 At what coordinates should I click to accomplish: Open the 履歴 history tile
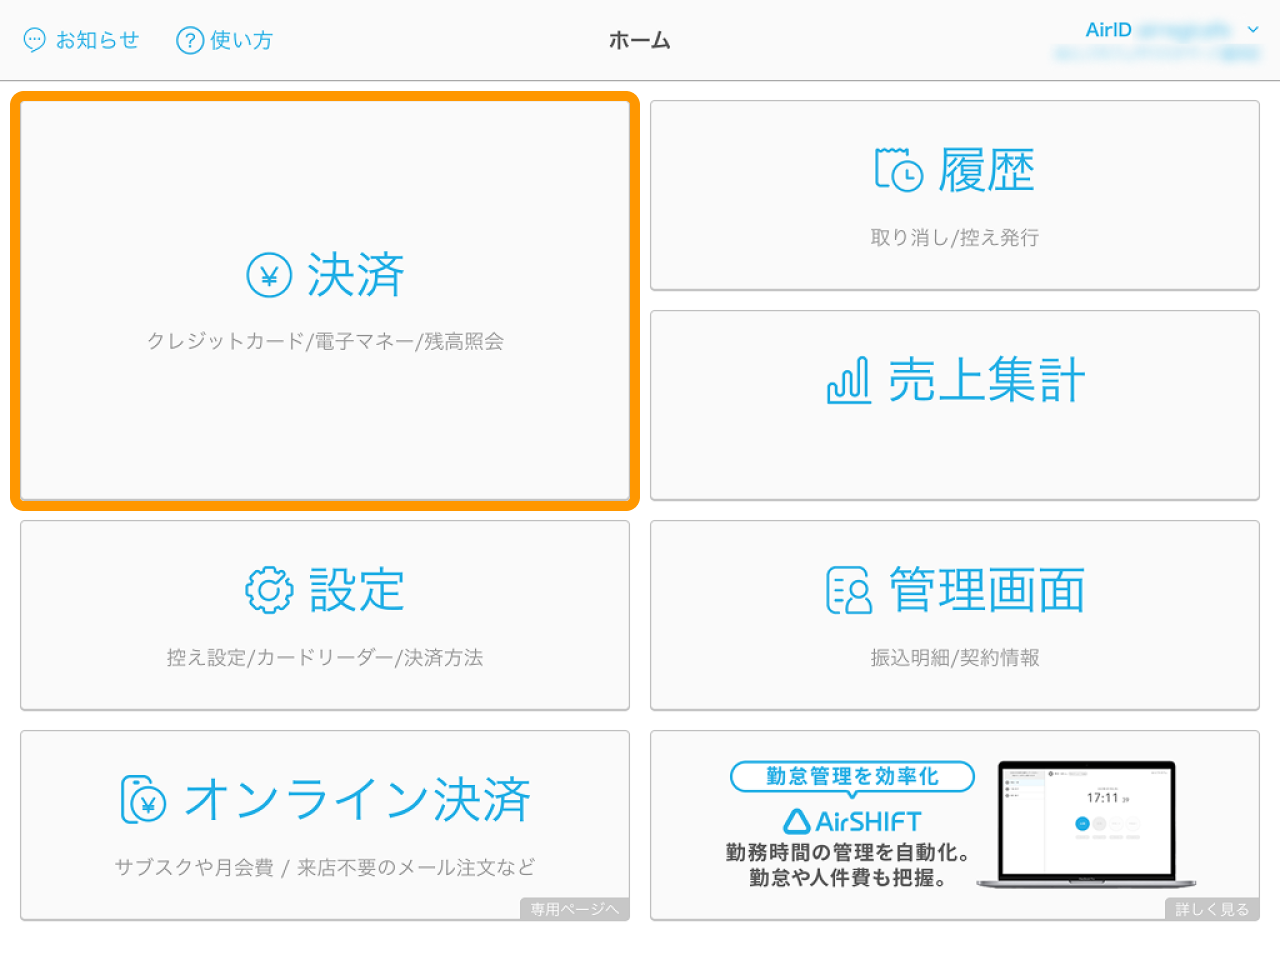coord(955,195)
